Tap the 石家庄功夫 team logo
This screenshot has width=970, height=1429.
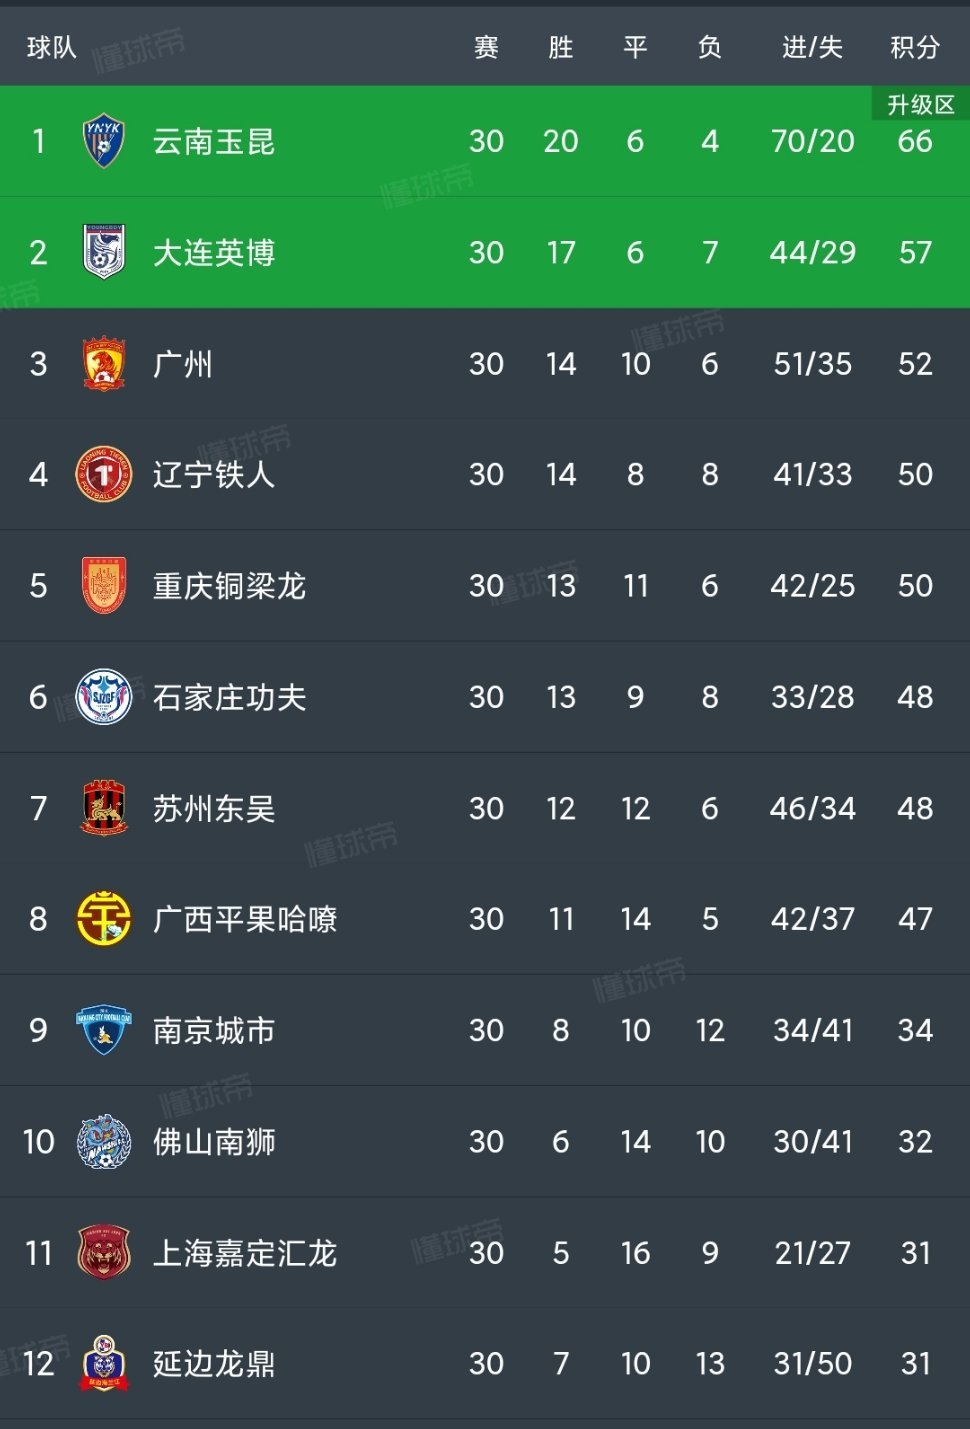coord(104,697)
